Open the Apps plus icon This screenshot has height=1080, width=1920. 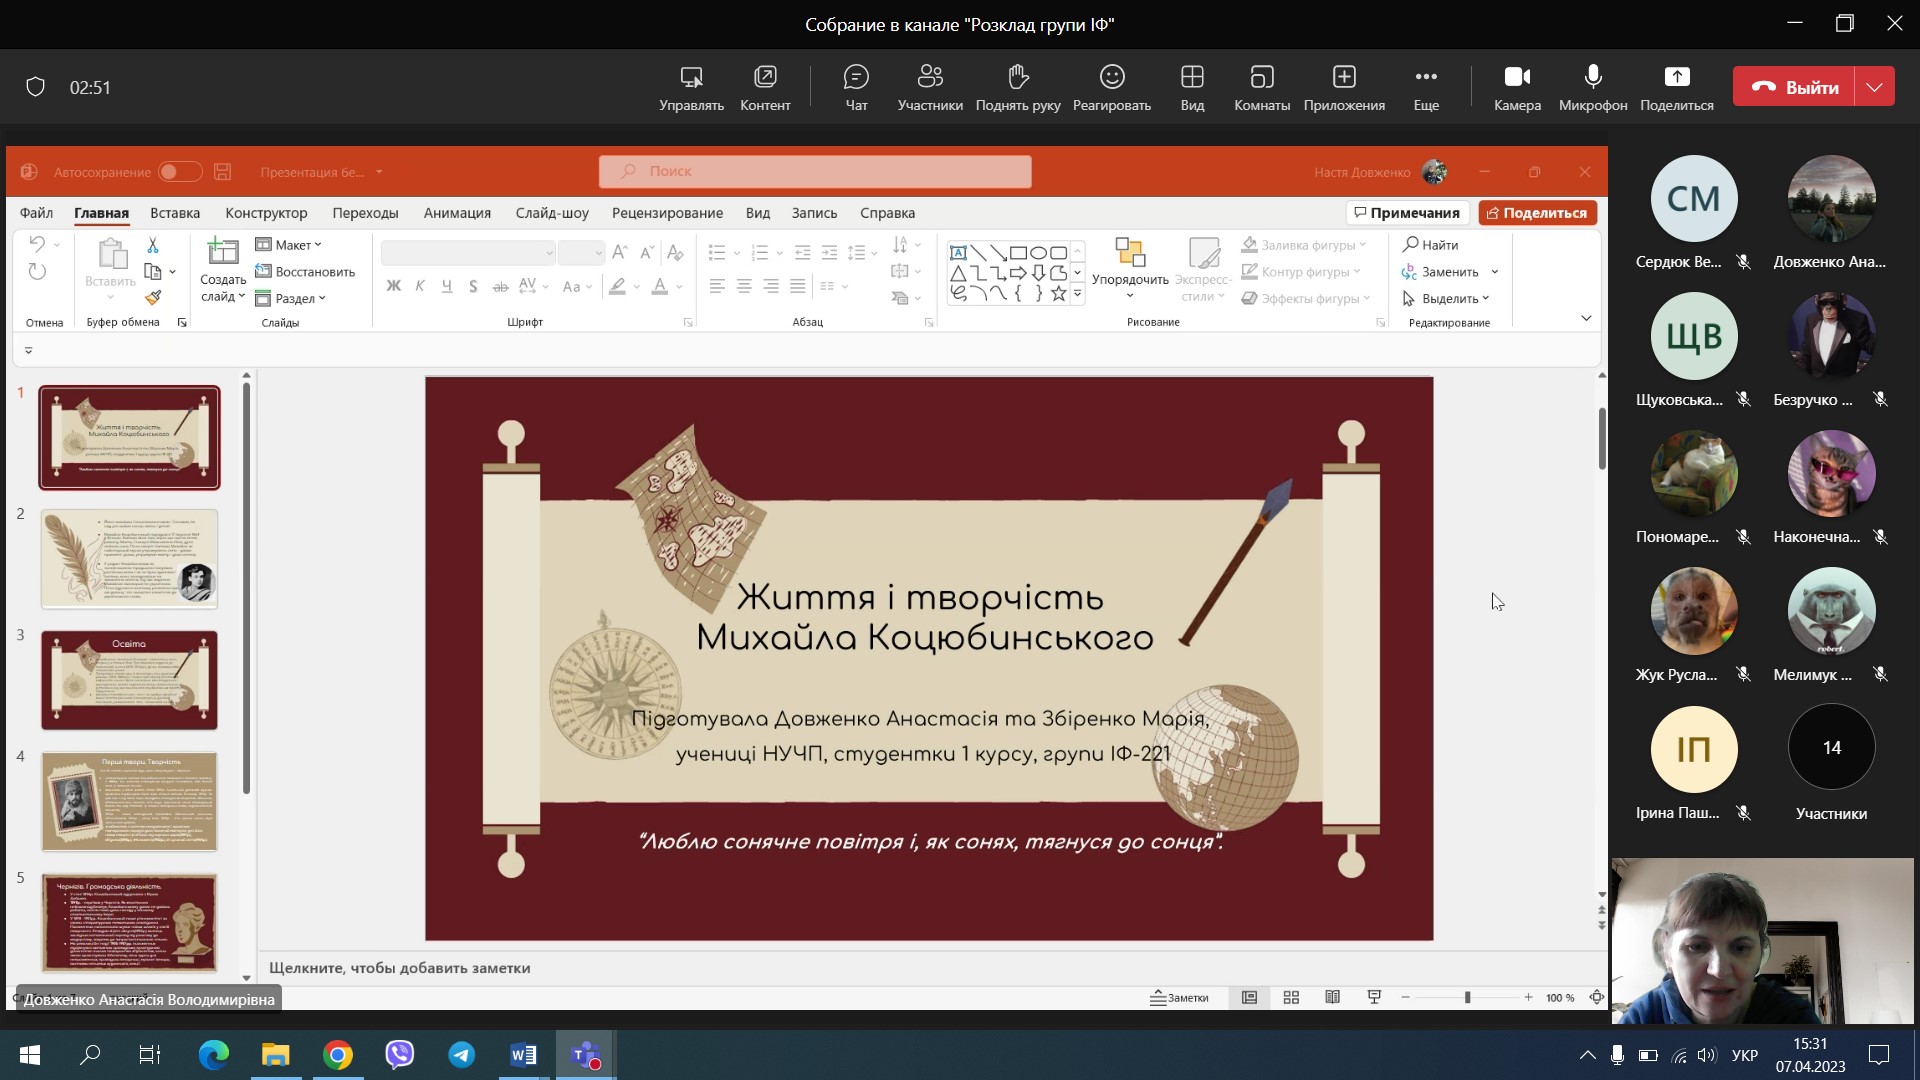pos(1343,77)
